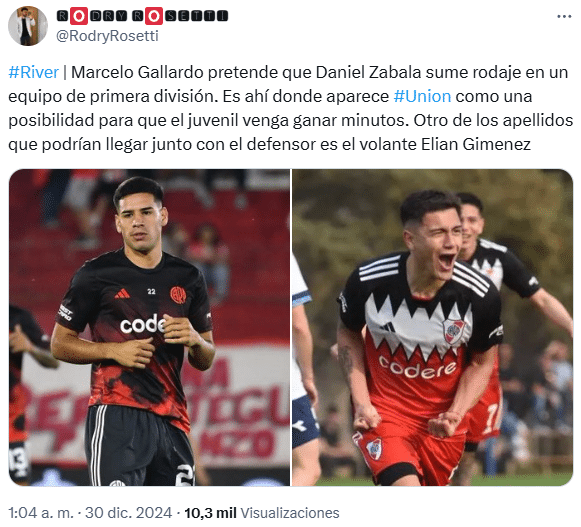Click the Visualizaciones label
This screenshot has width=581, height=527.
[x=290, y=513]
